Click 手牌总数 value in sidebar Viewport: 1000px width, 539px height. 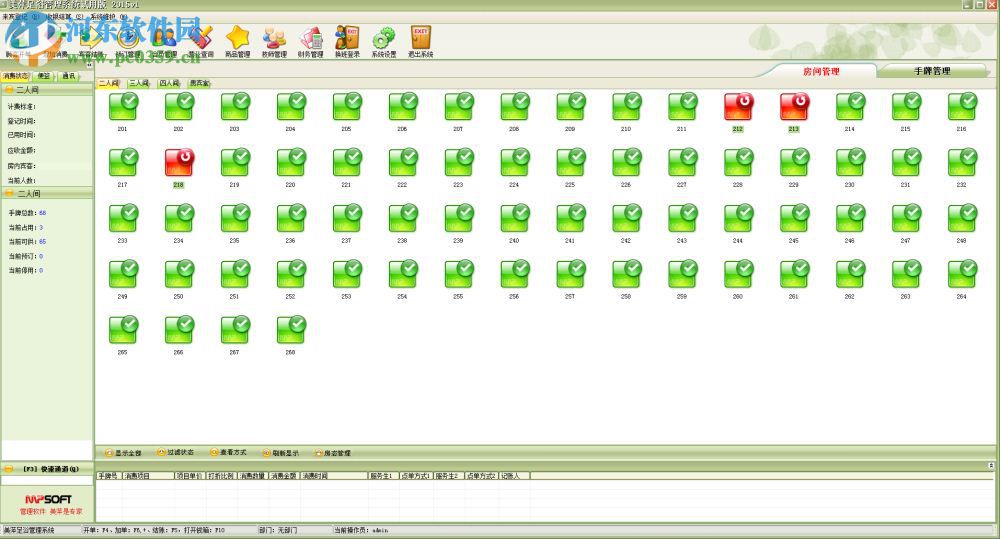point(43,213)
